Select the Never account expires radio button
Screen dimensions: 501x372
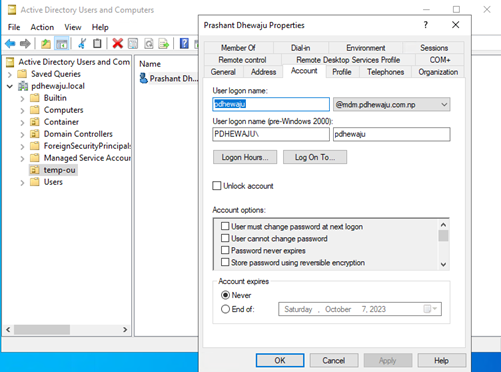(x=225, y=295)
